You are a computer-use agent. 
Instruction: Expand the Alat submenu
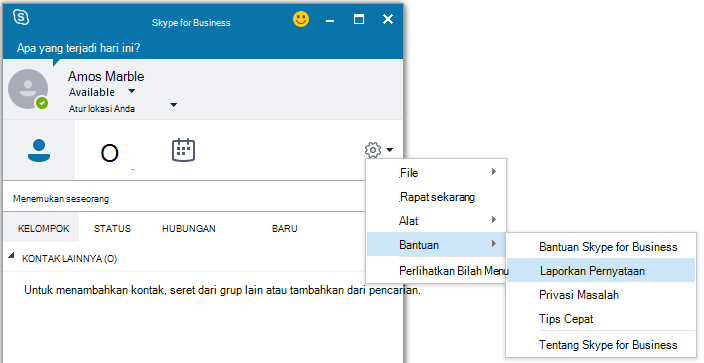tap(437, 221)
